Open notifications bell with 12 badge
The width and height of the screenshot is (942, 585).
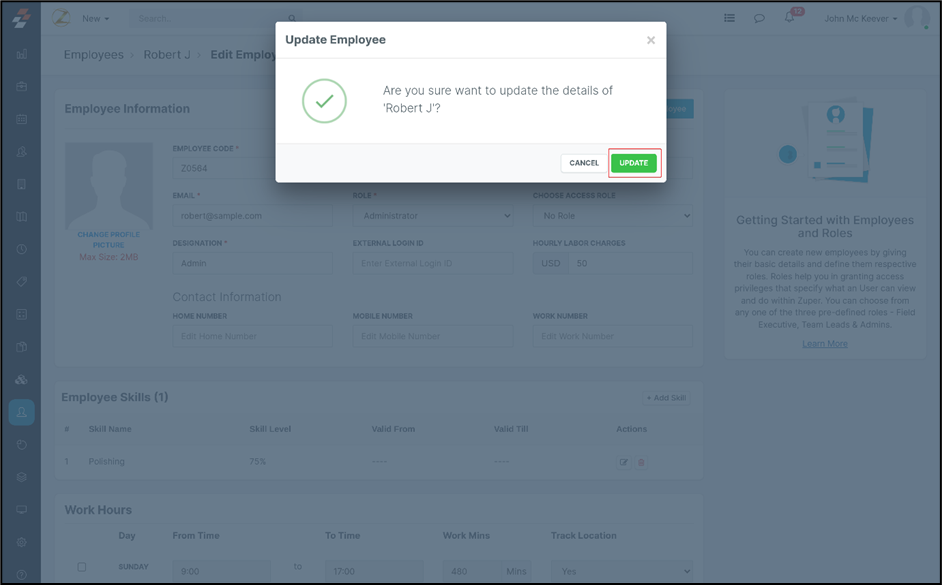[x=789, y=17]
